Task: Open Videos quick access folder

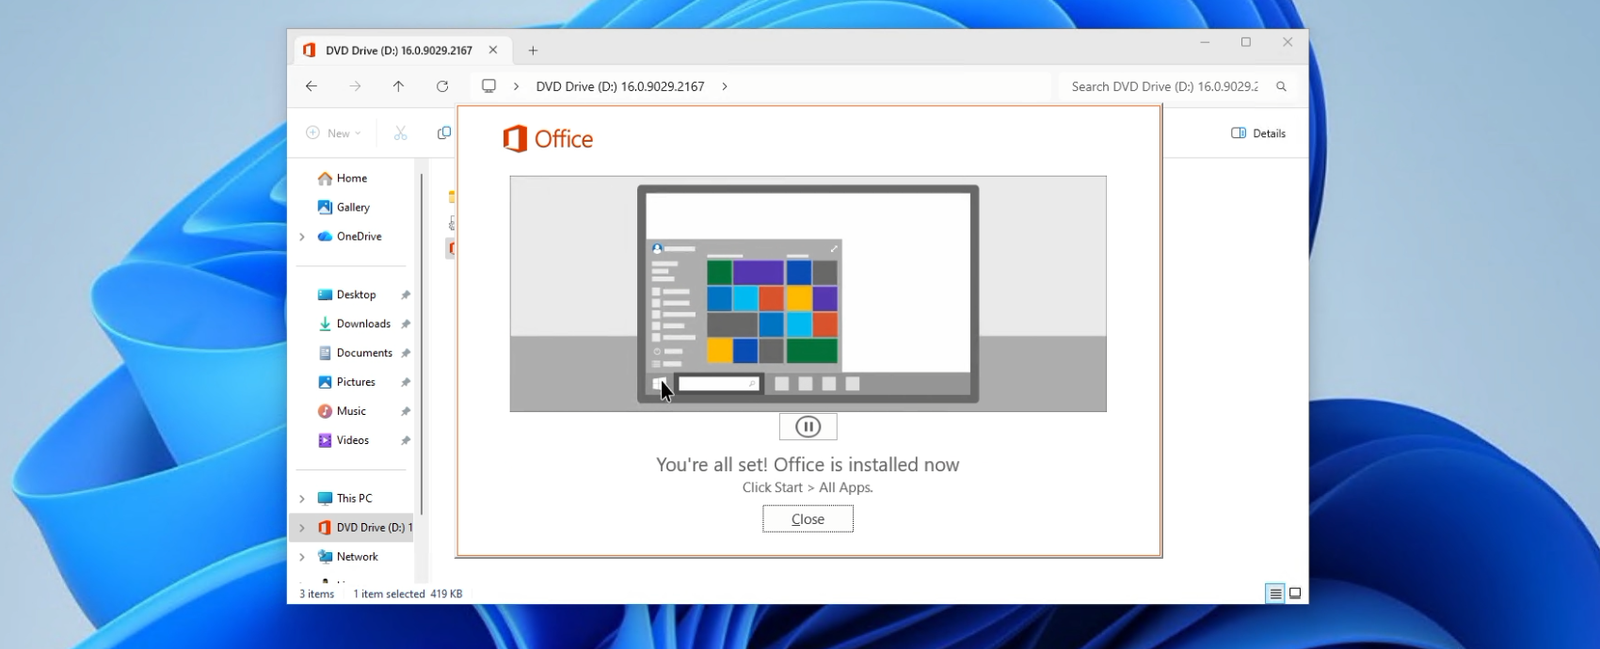Action: (x=352, y=439)
